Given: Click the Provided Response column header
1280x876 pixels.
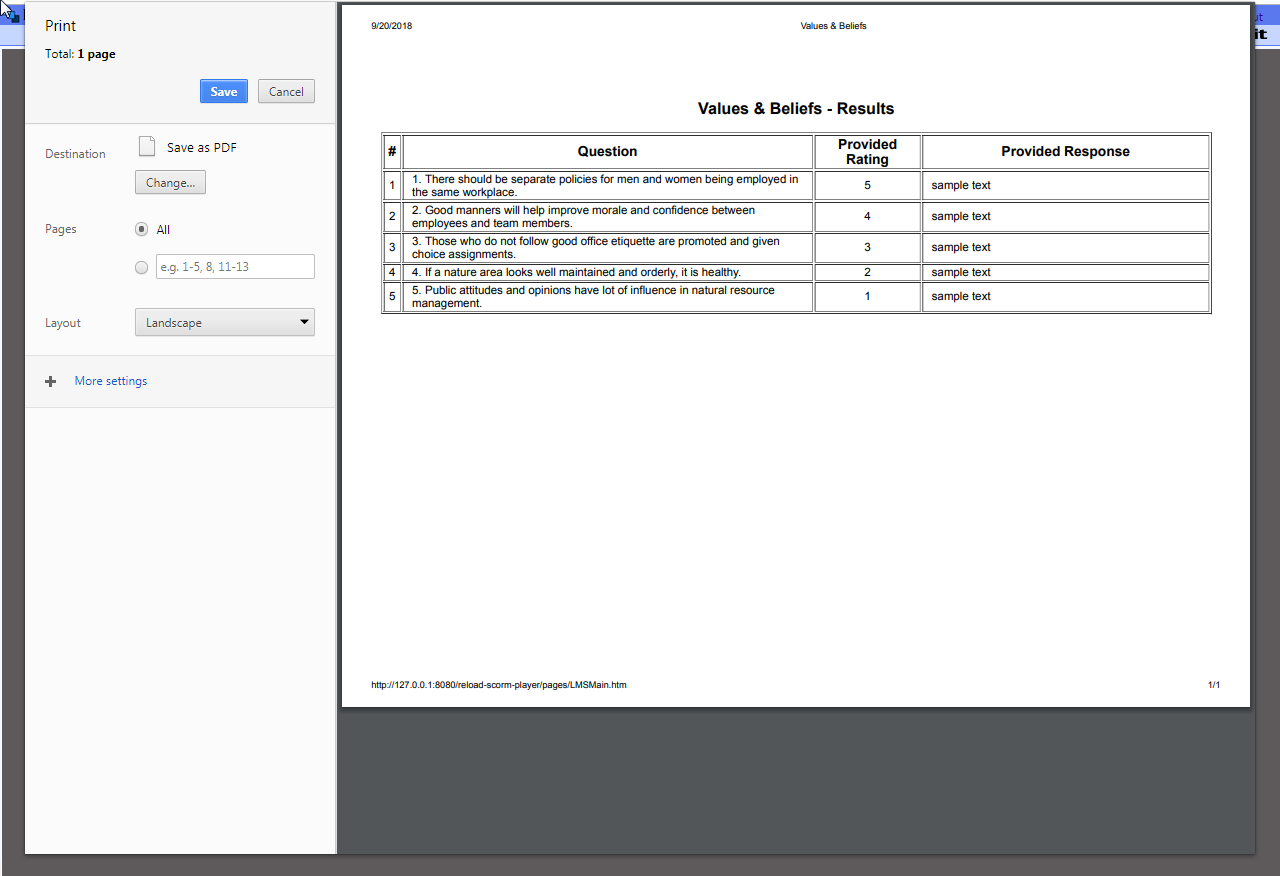Looking at the screenshot, I should [x=1065, y=152].
